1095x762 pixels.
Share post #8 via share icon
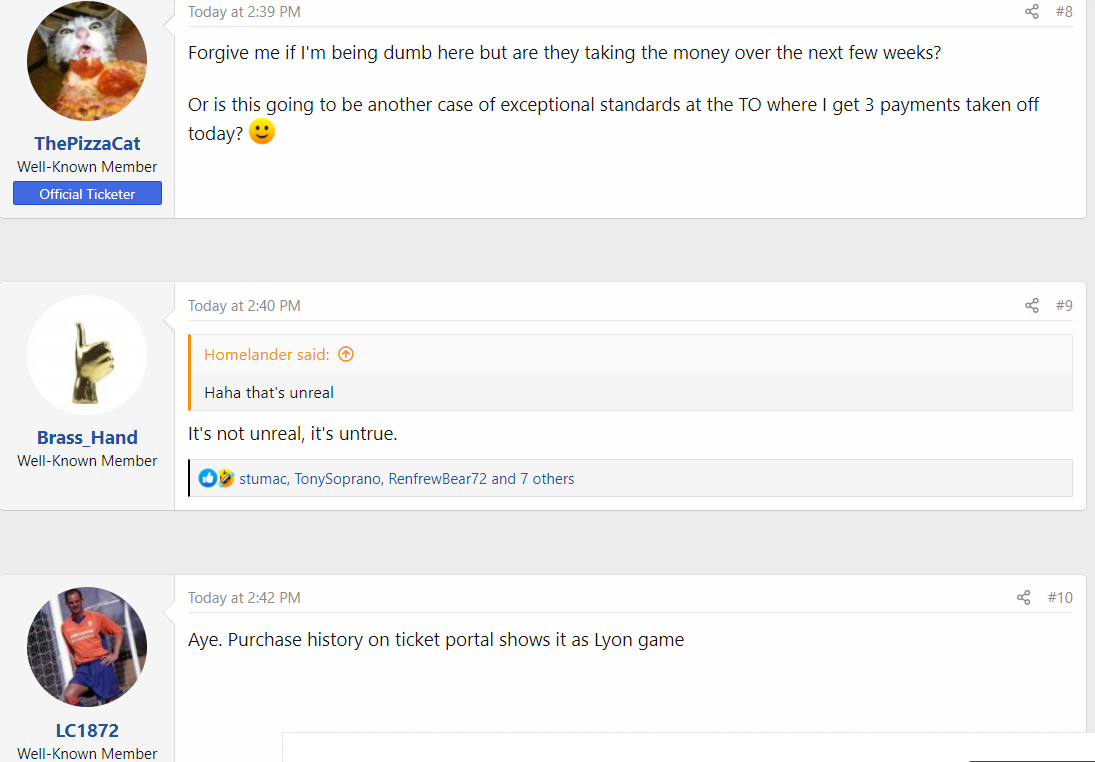click(1031, 11)
